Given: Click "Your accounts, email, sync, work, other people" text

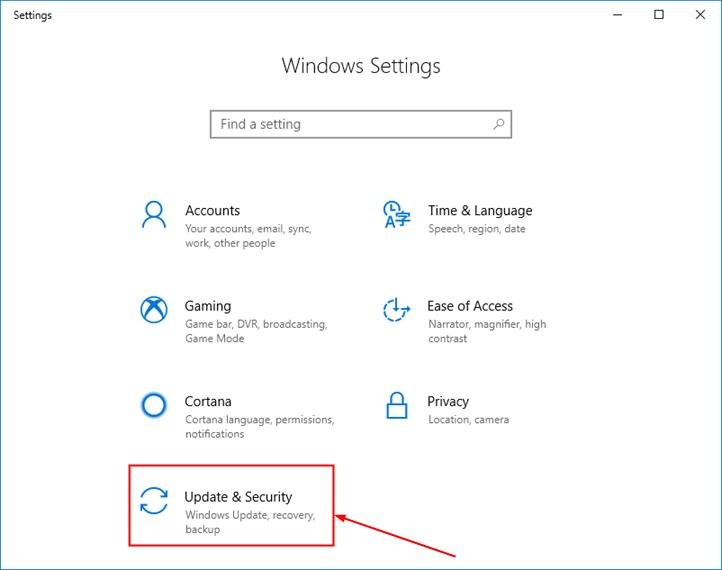Looking at the screenshot, I should click(x=249, y=236).
